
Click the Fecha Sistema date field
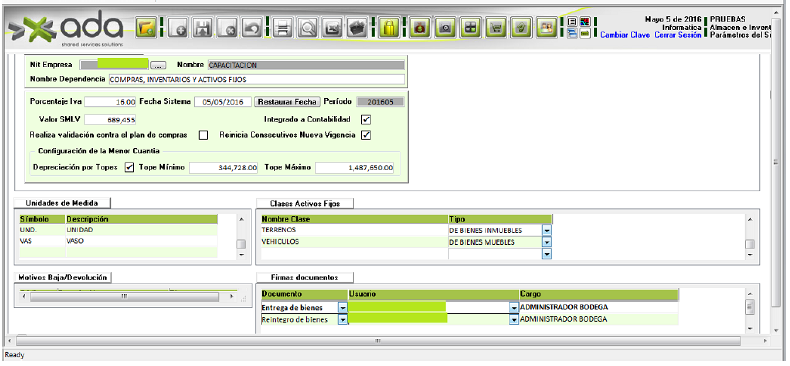223,102
